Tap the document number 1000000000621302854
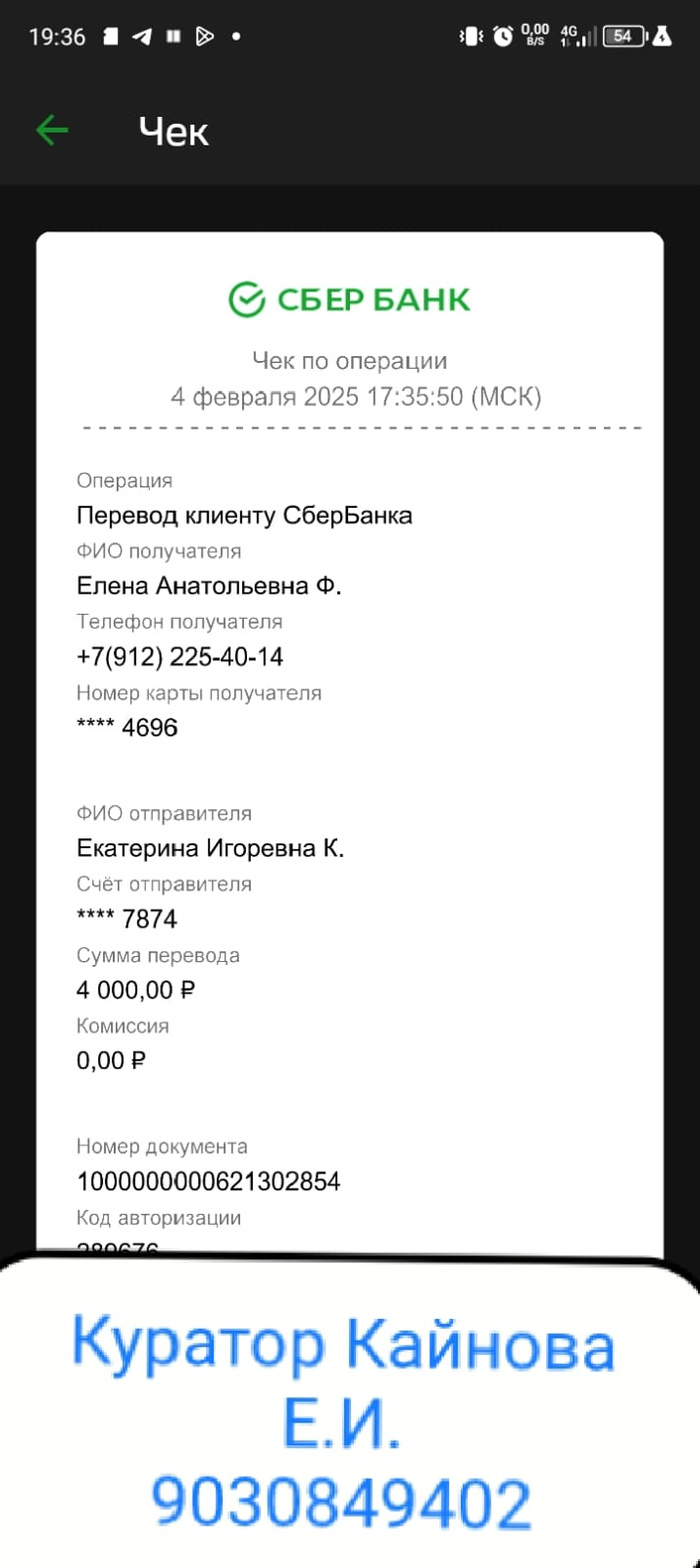 coord(208,1182)
